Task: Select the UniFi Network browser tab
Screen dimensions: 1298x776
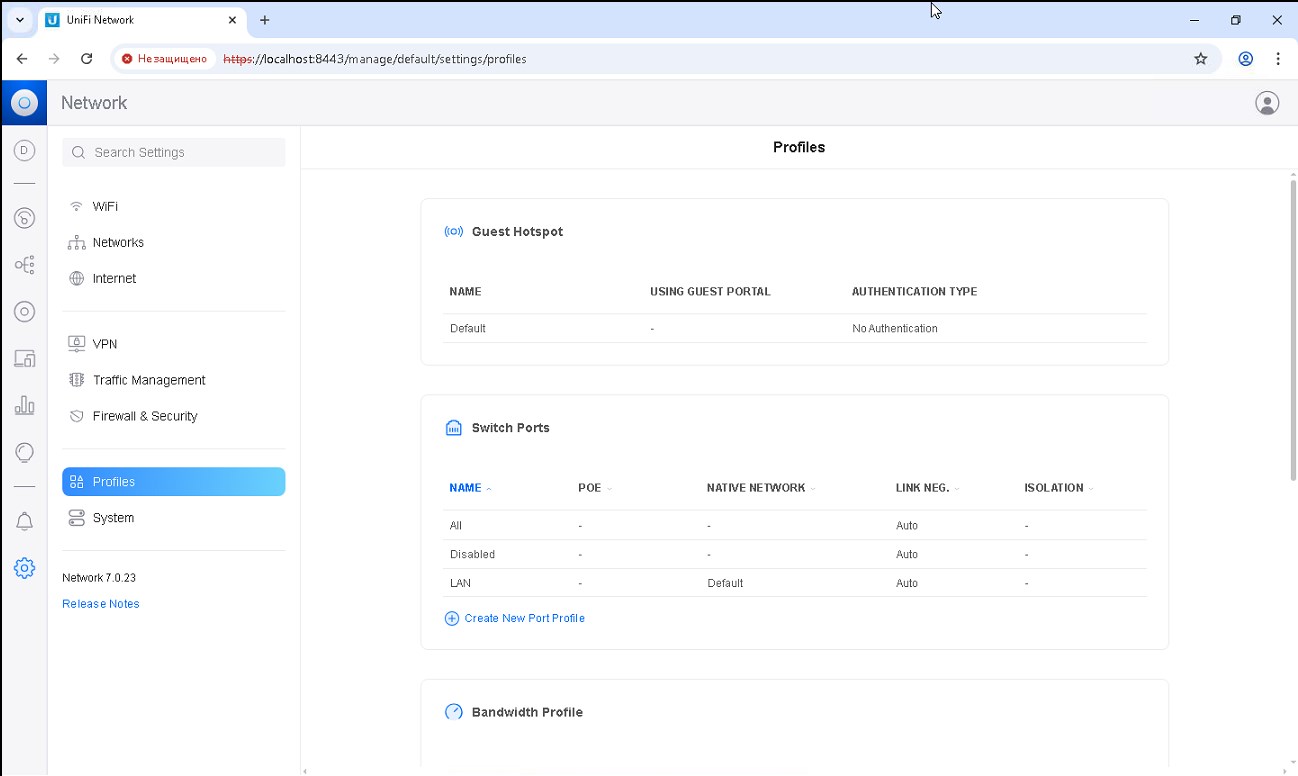Action: [141, 20]
